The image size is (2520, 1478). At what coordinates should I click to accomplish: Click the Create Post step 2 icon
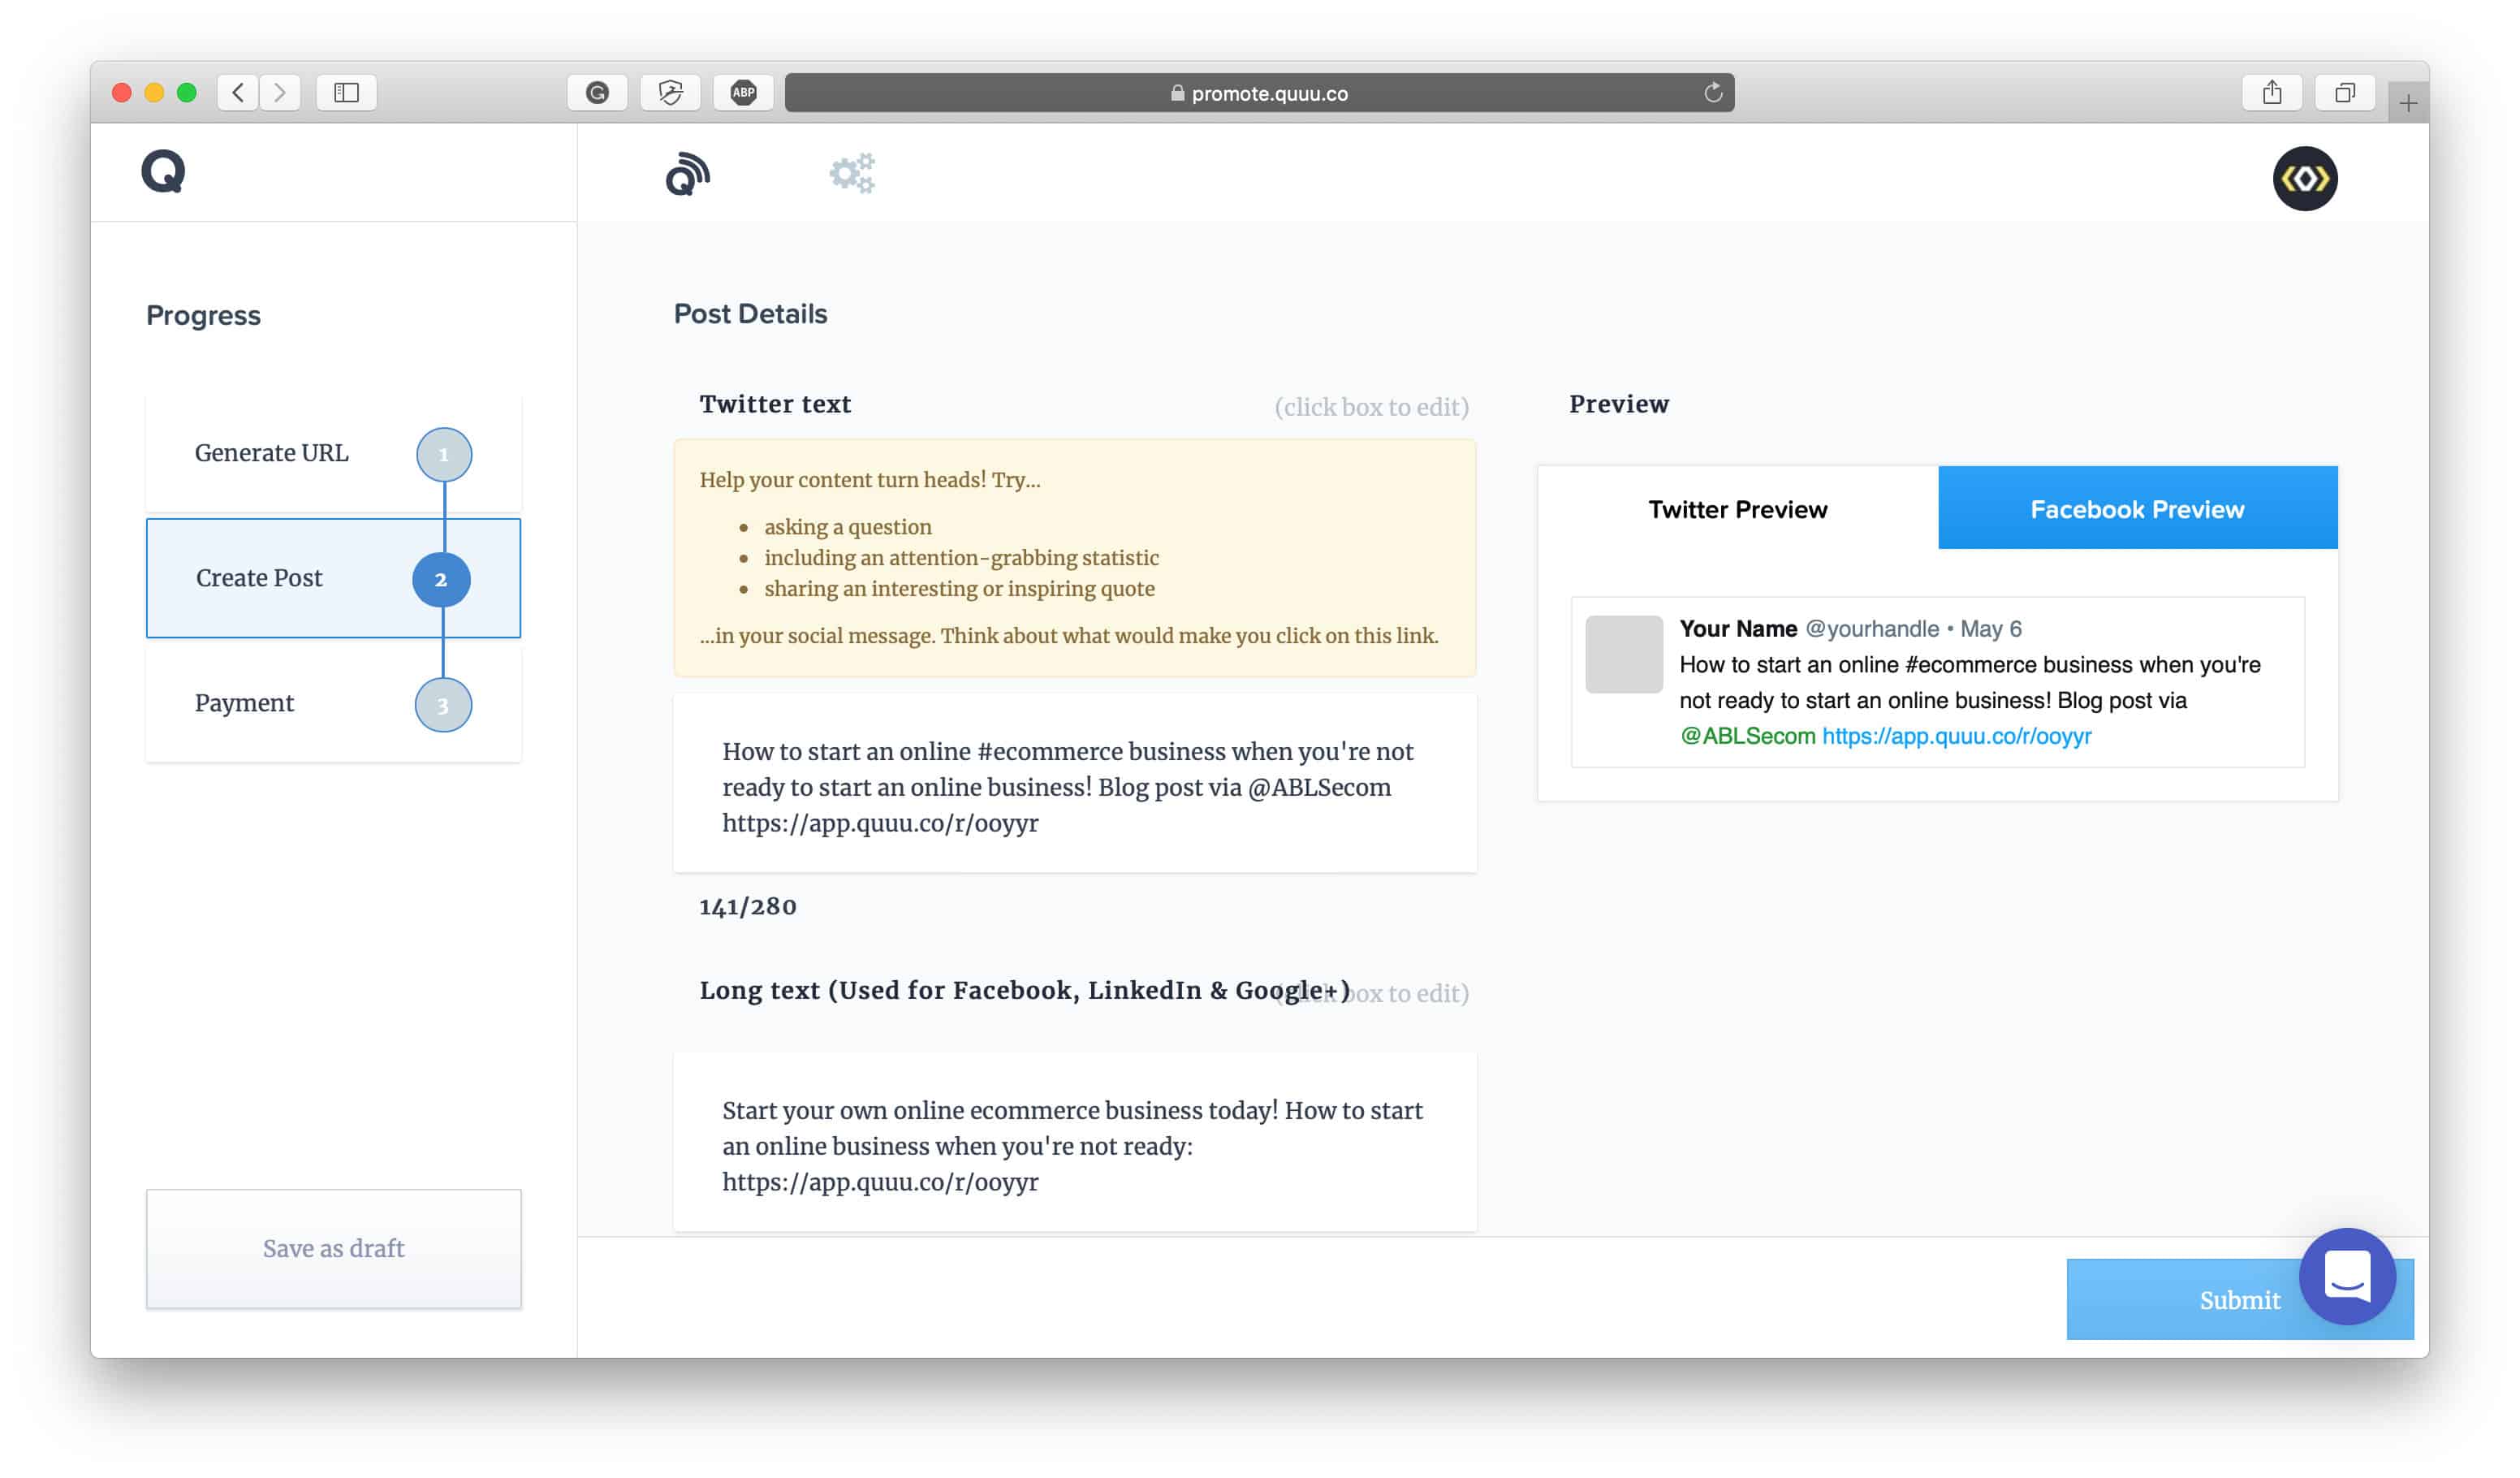(x=442, y=577)
